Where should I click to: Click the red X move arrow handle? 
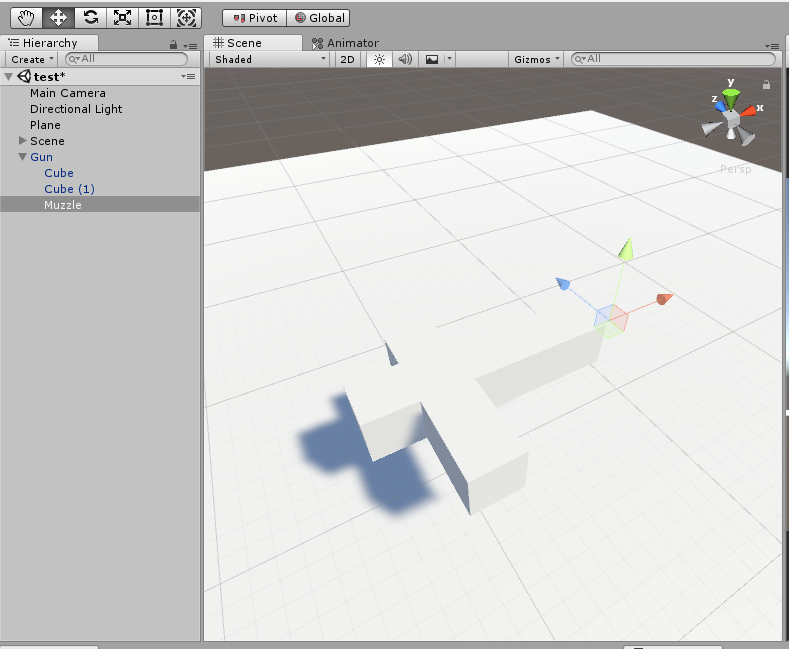[x=665, y=299]
